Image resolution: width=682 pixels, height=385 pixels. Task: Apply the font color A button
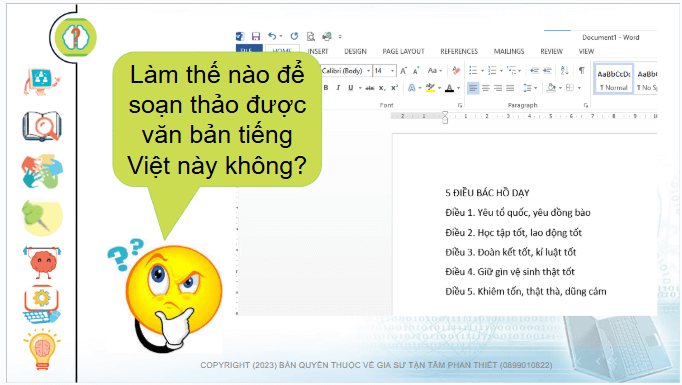(x=450, y=88)
